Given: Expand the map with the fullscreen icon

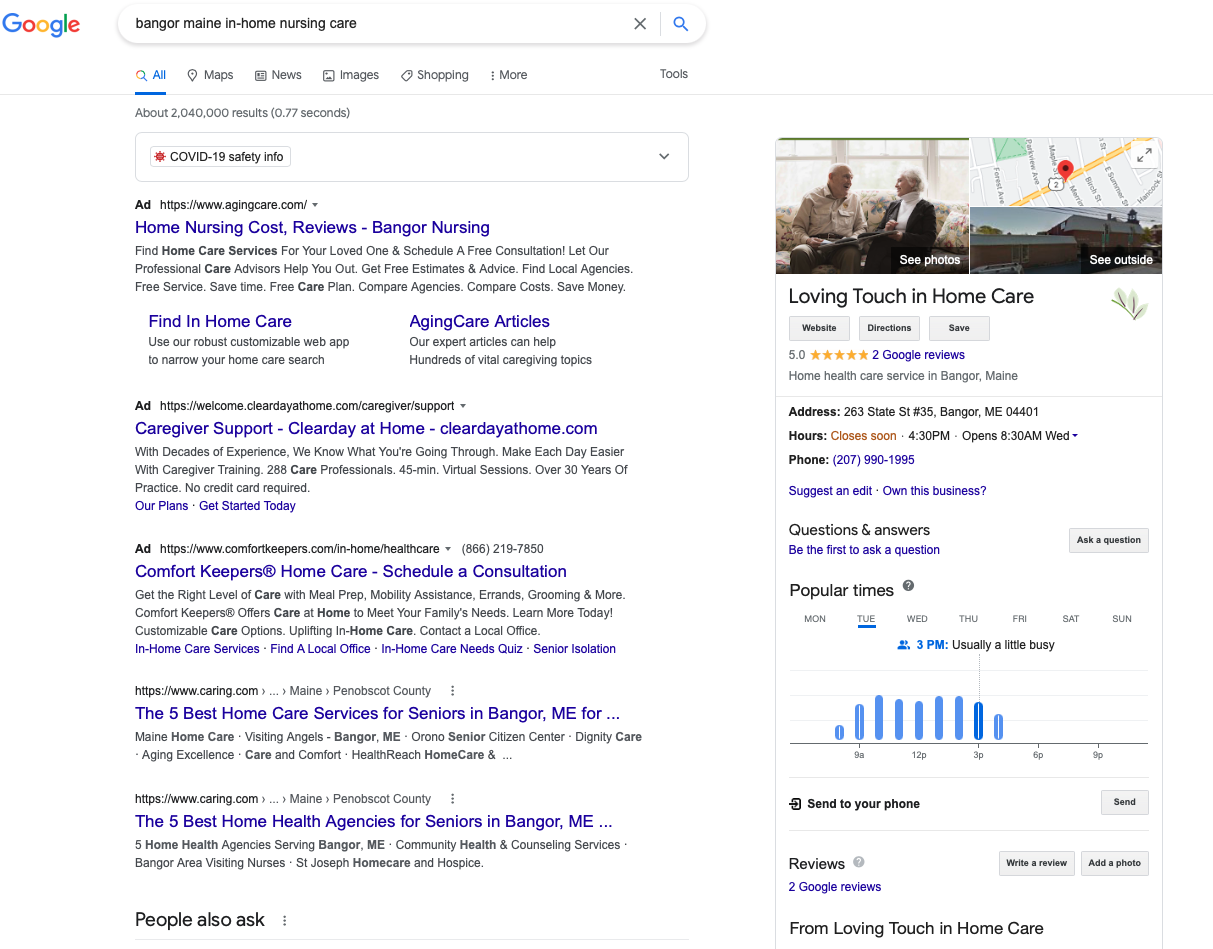Looking at the screenshot, I should point(1144,155).
